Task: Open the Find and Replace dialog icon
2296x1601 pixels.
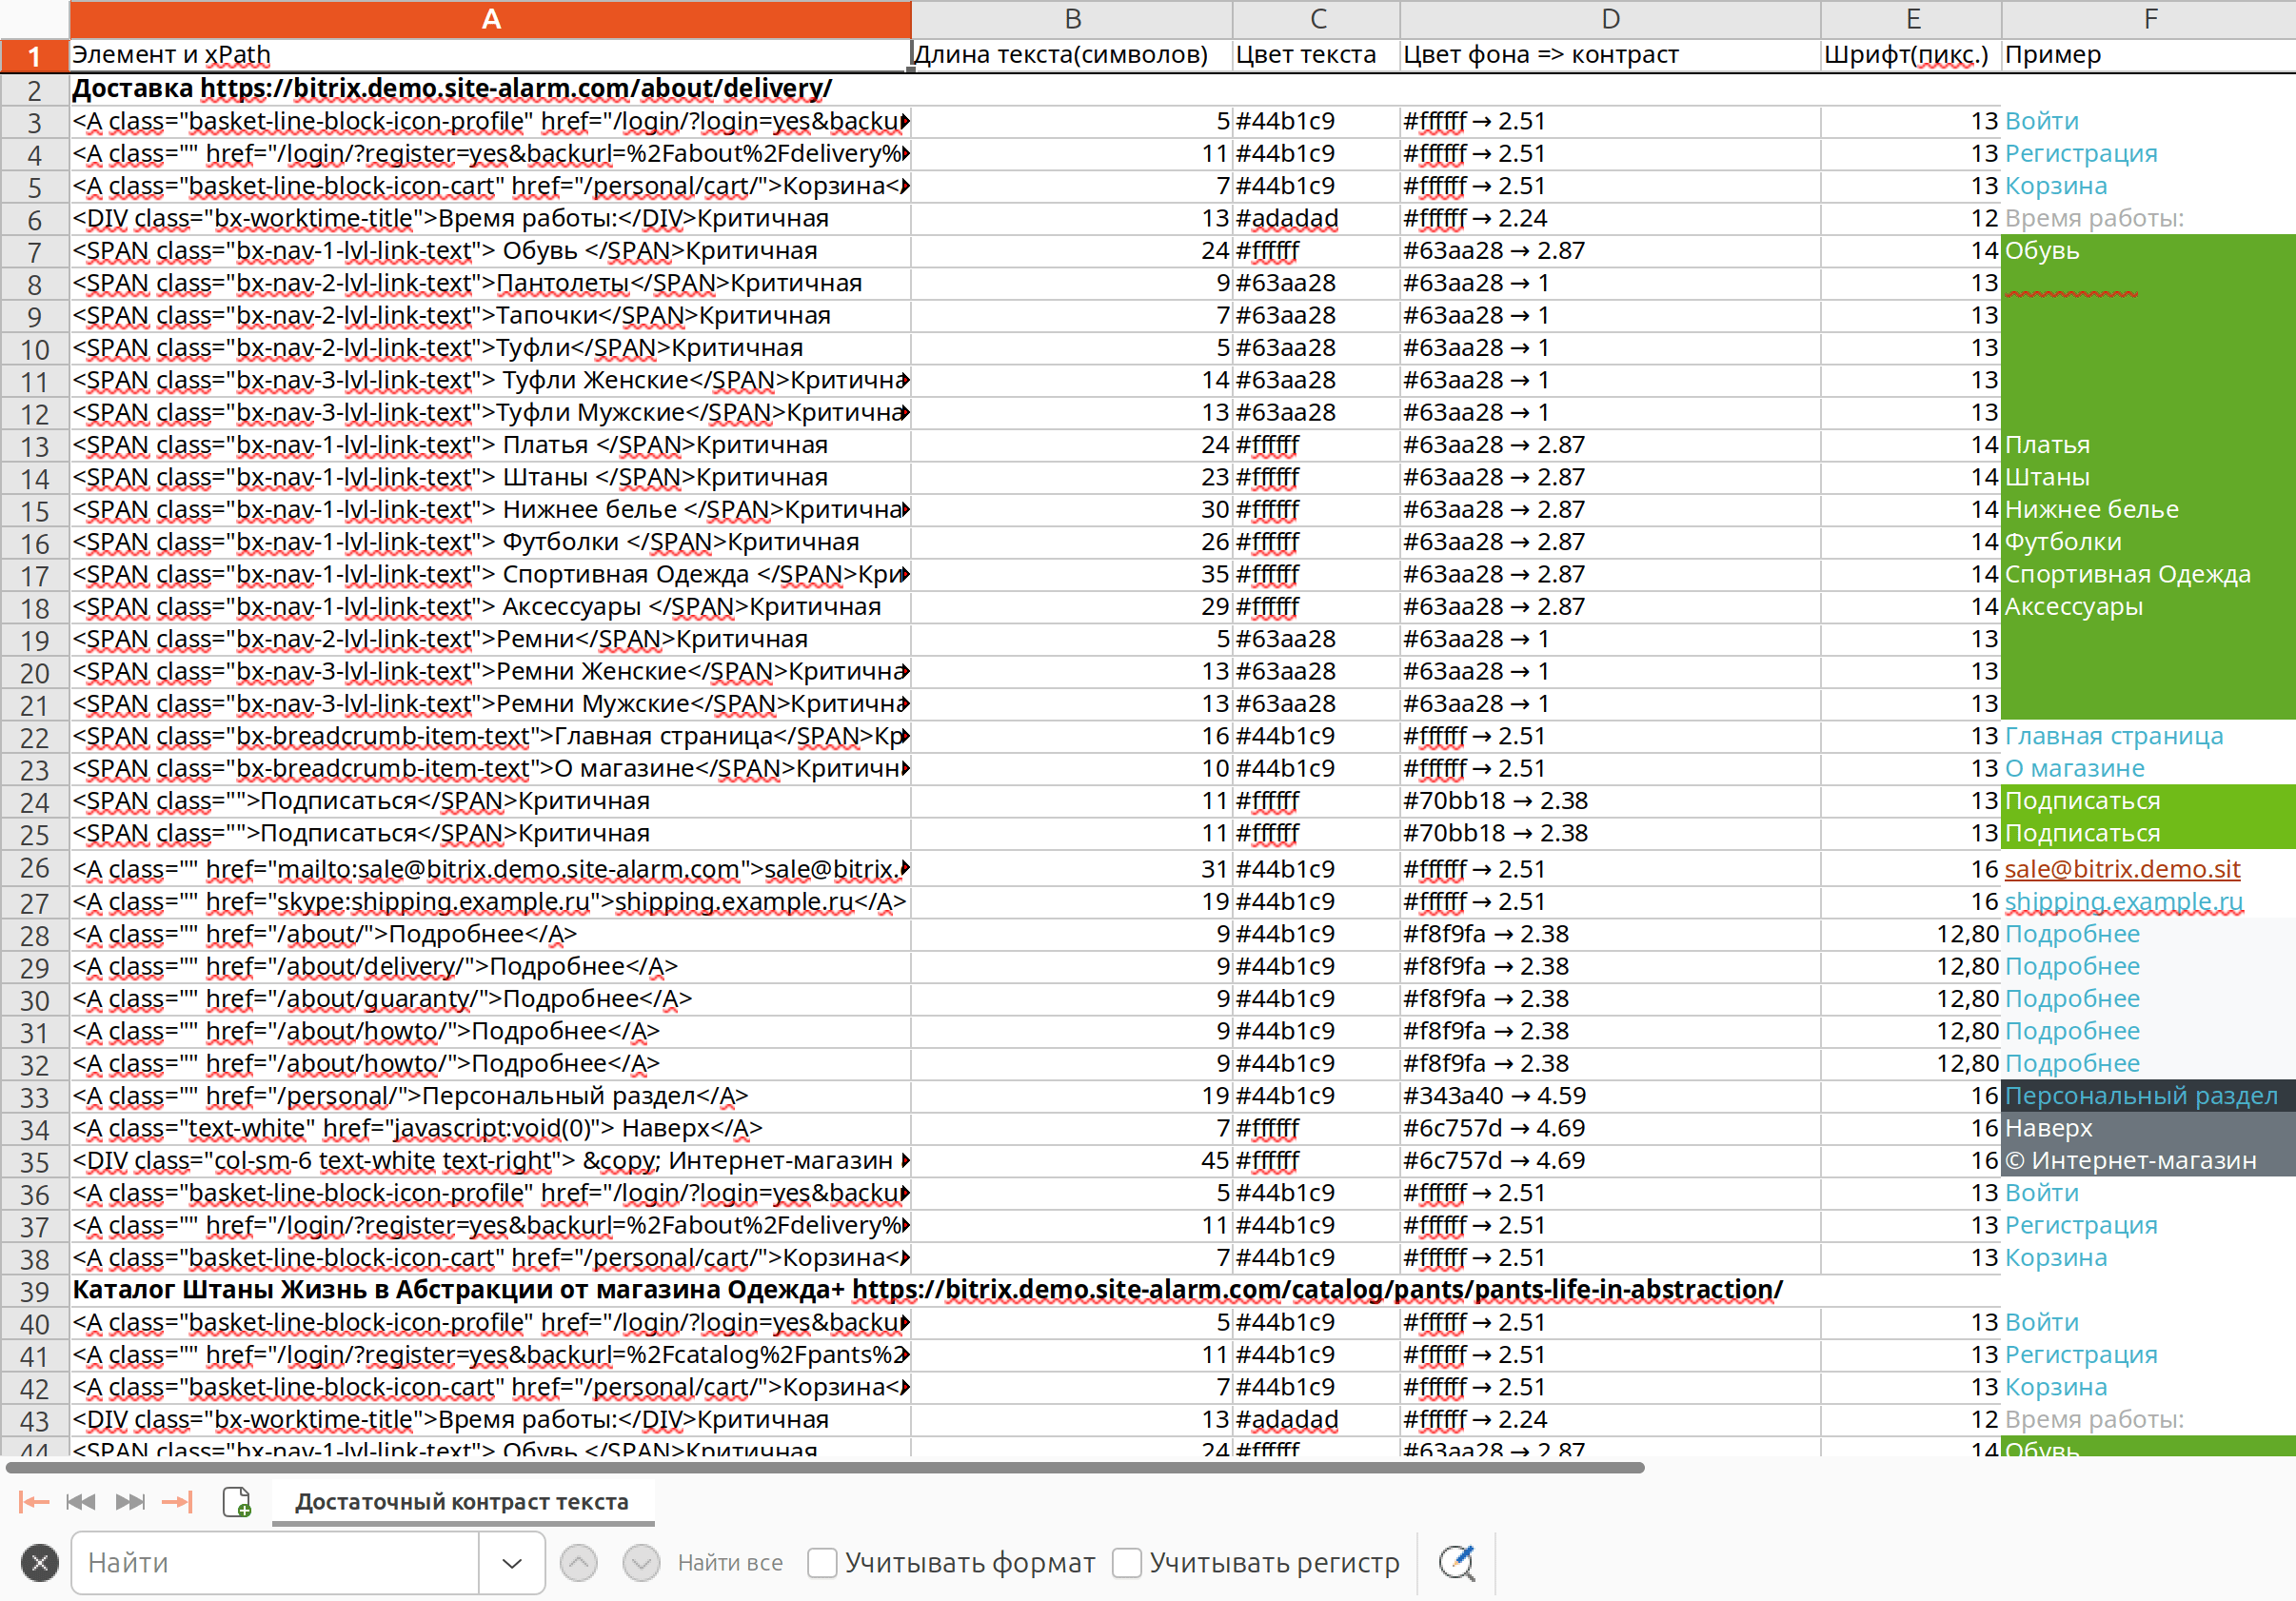Action: pyautogui.click(x=1456, y=1562)
